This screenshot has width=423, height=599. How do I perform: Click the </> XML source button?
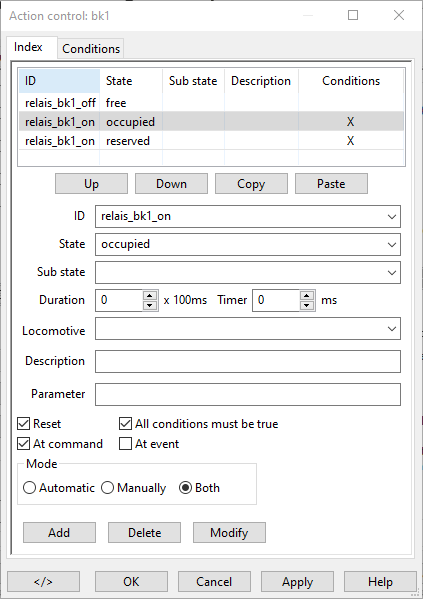click(44, 581)
